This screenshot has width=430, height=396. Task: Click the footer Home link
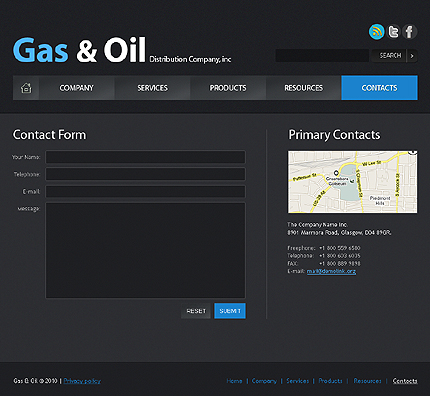pos(234,381)
